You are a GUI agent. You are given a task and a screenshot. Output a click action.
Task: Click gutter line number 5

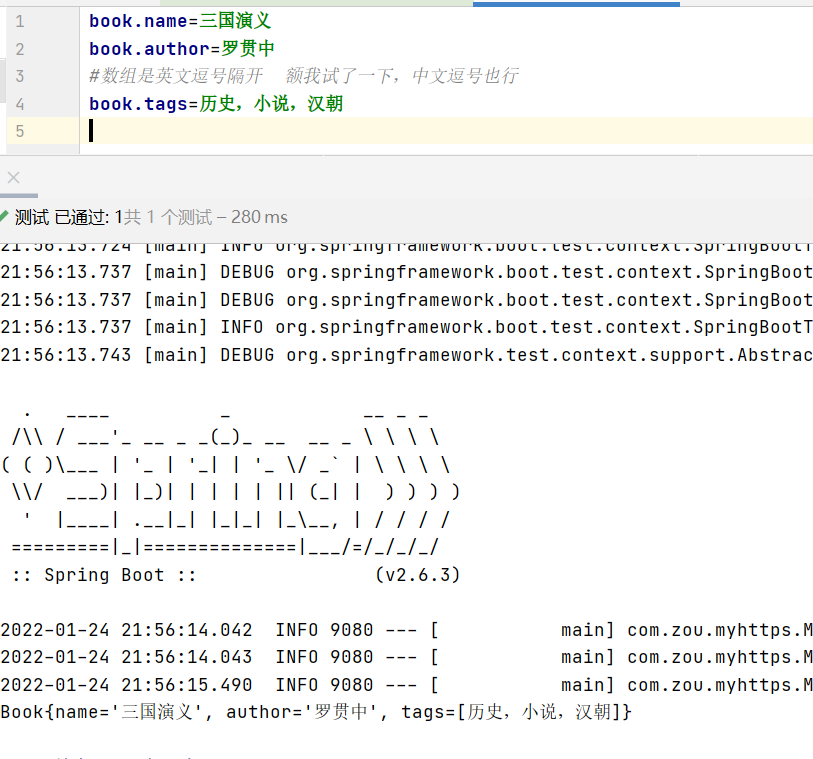[20, 131]
